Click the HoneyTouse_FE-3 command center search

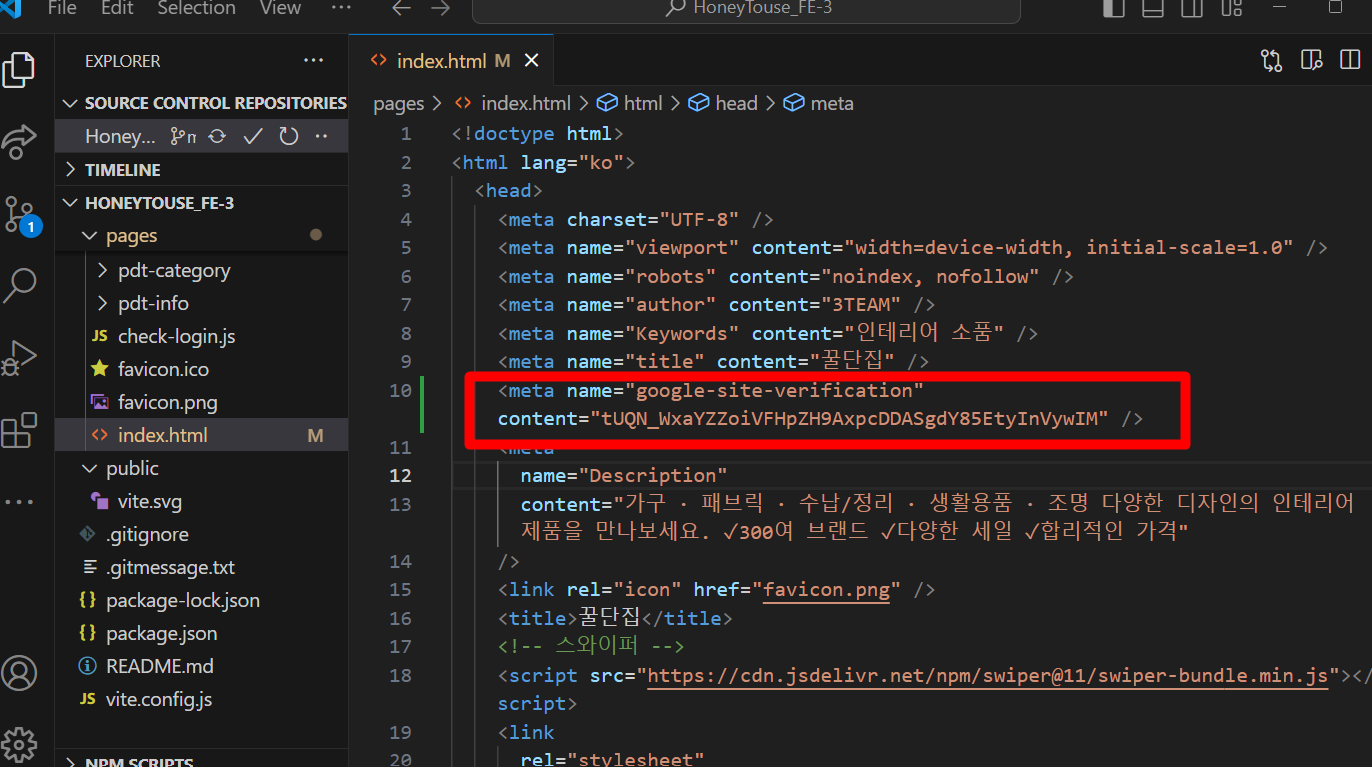coord(747,9)
